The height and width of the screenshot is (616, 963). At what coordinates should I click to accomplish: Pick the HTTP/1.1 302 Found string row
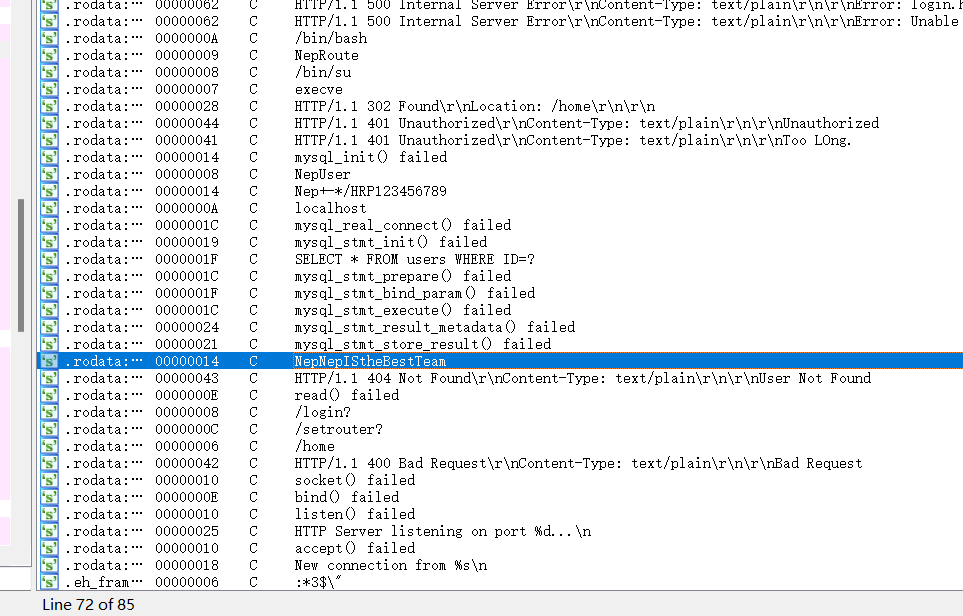pos(474,106)
